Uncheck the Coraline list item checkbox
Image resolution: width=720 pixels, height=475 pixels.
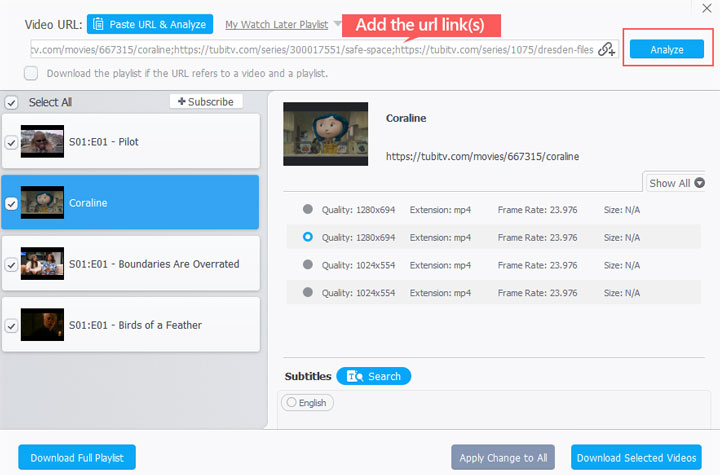[11, 204]
